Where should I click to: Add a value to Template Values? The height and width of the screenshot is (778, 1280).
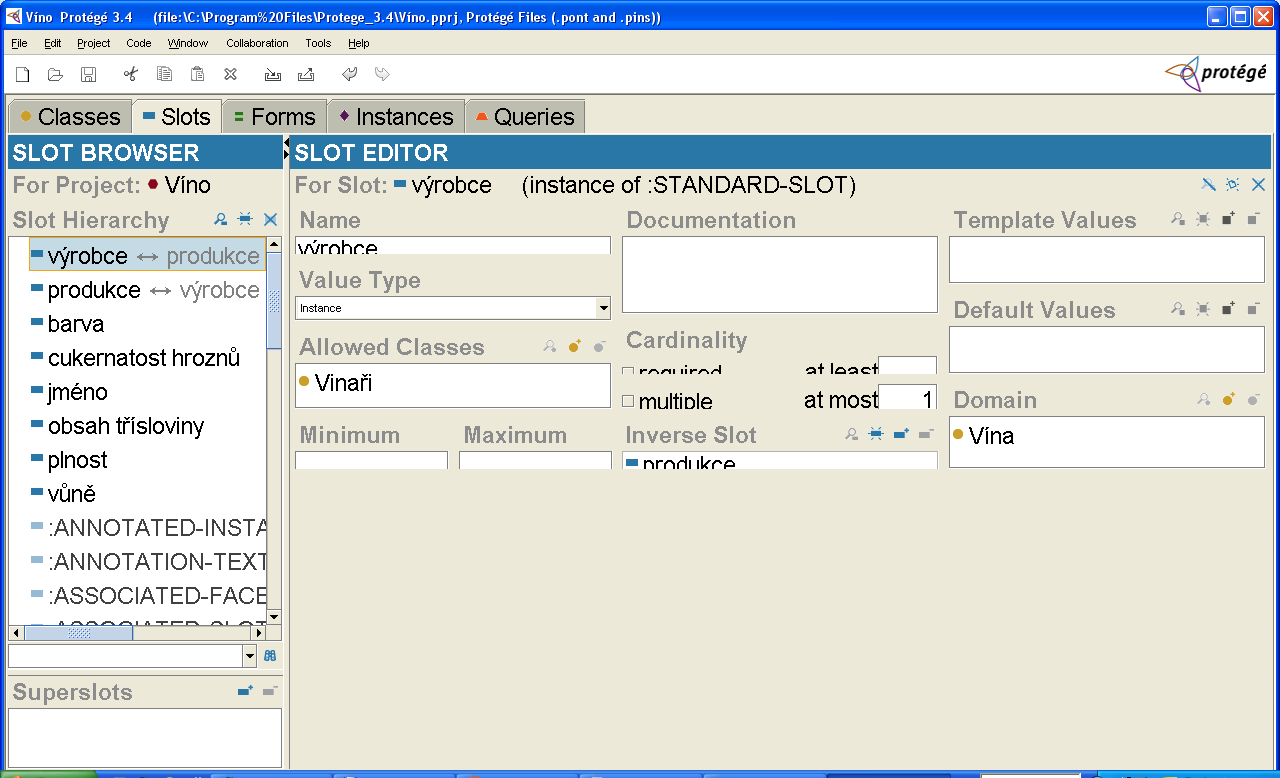pos(1229,219)
